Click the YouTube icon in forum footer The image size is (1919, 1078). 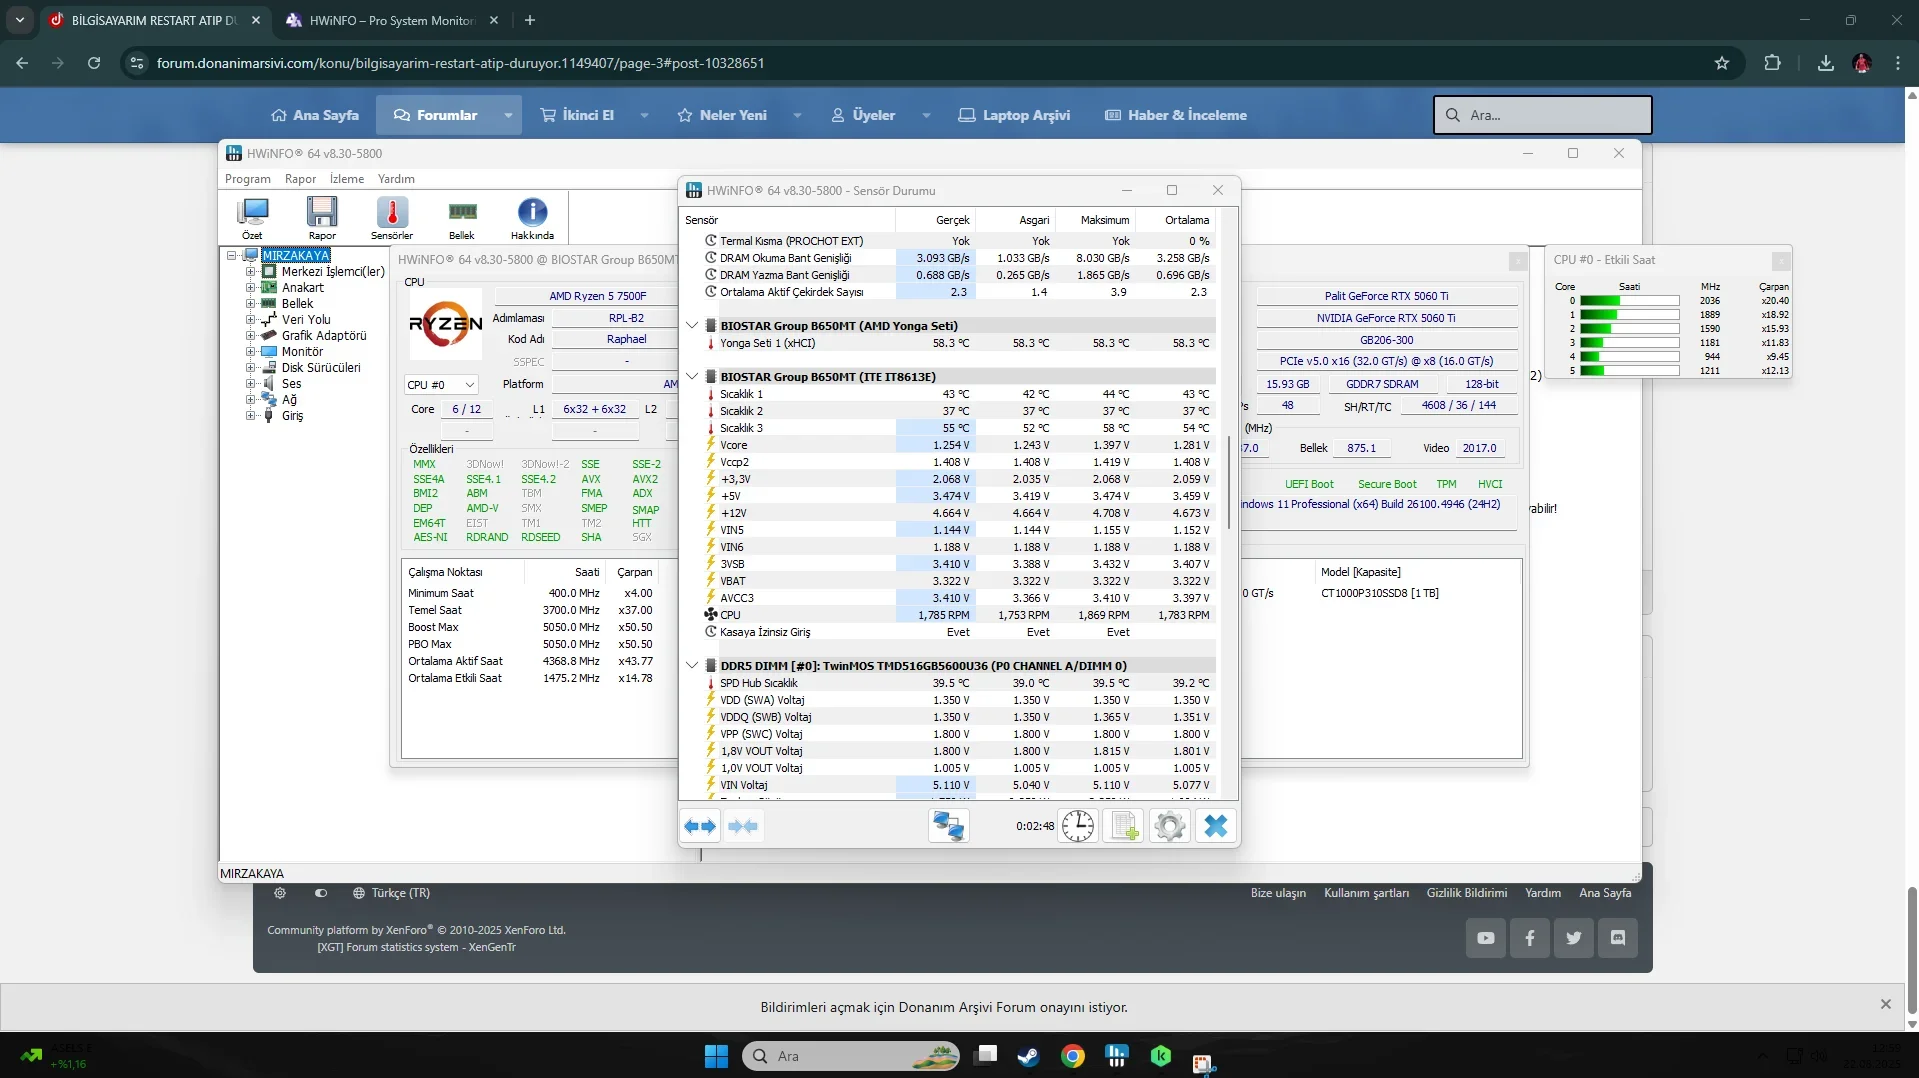click(x=1485, y=938)
